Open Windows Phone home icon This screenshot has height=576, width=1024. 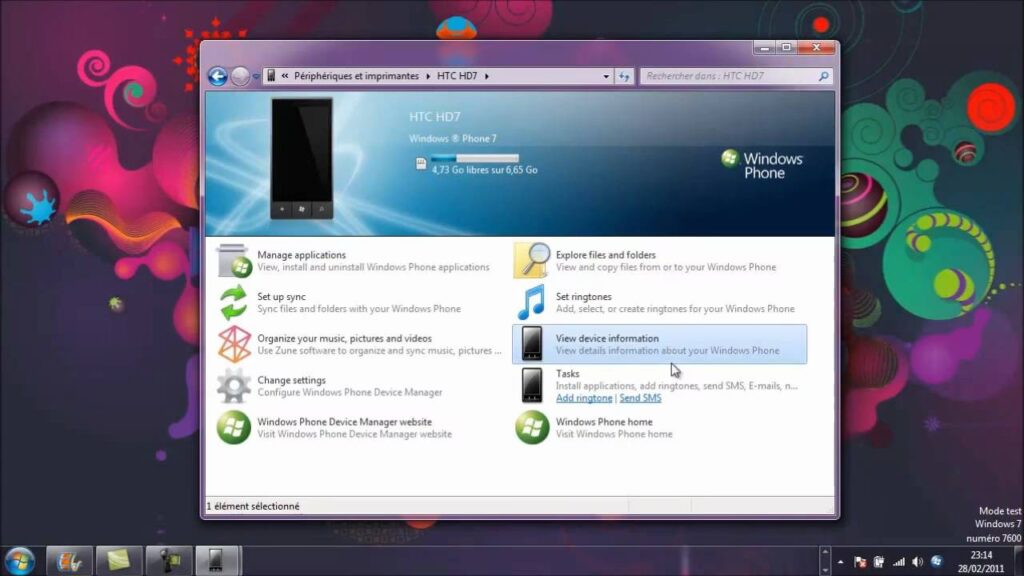tap(532, 428)
